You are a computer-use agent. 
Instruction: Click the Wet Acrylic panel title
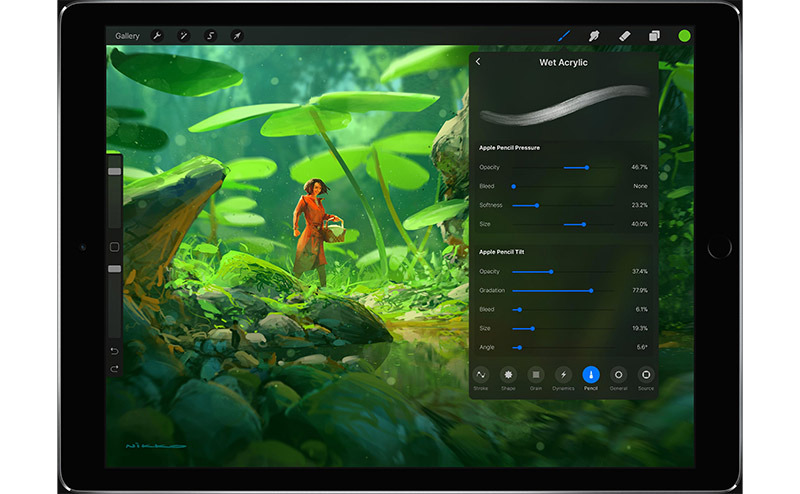[x=563, y=62]
